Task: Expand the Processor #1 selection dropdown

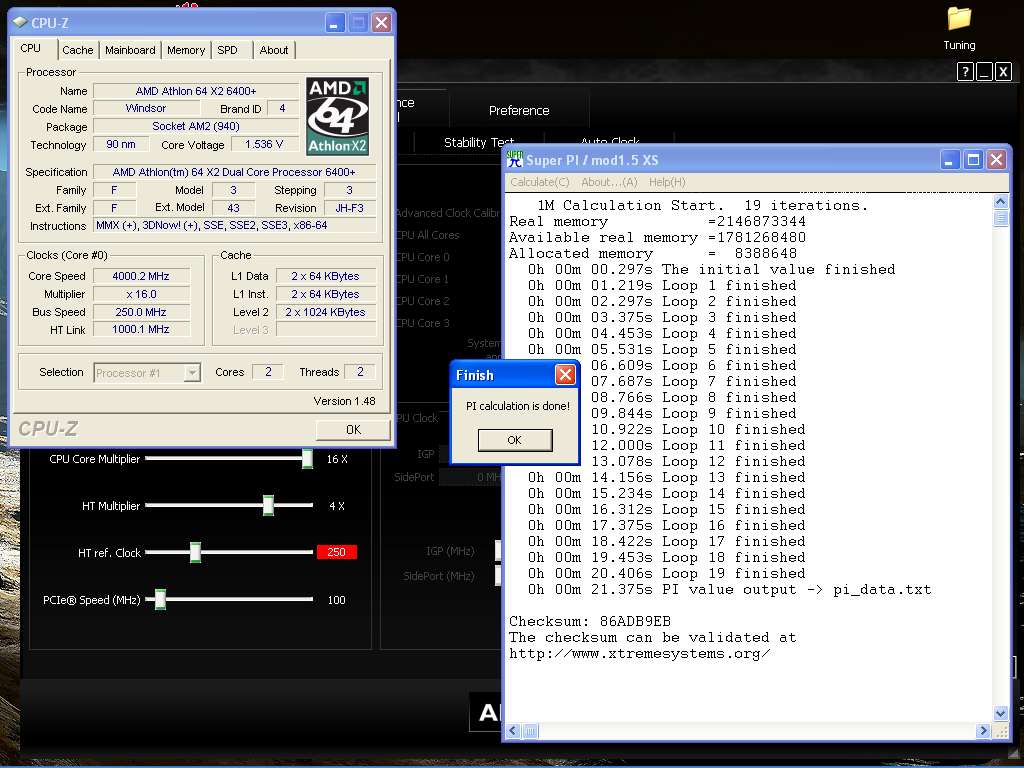Action: [x=191, y=373]
